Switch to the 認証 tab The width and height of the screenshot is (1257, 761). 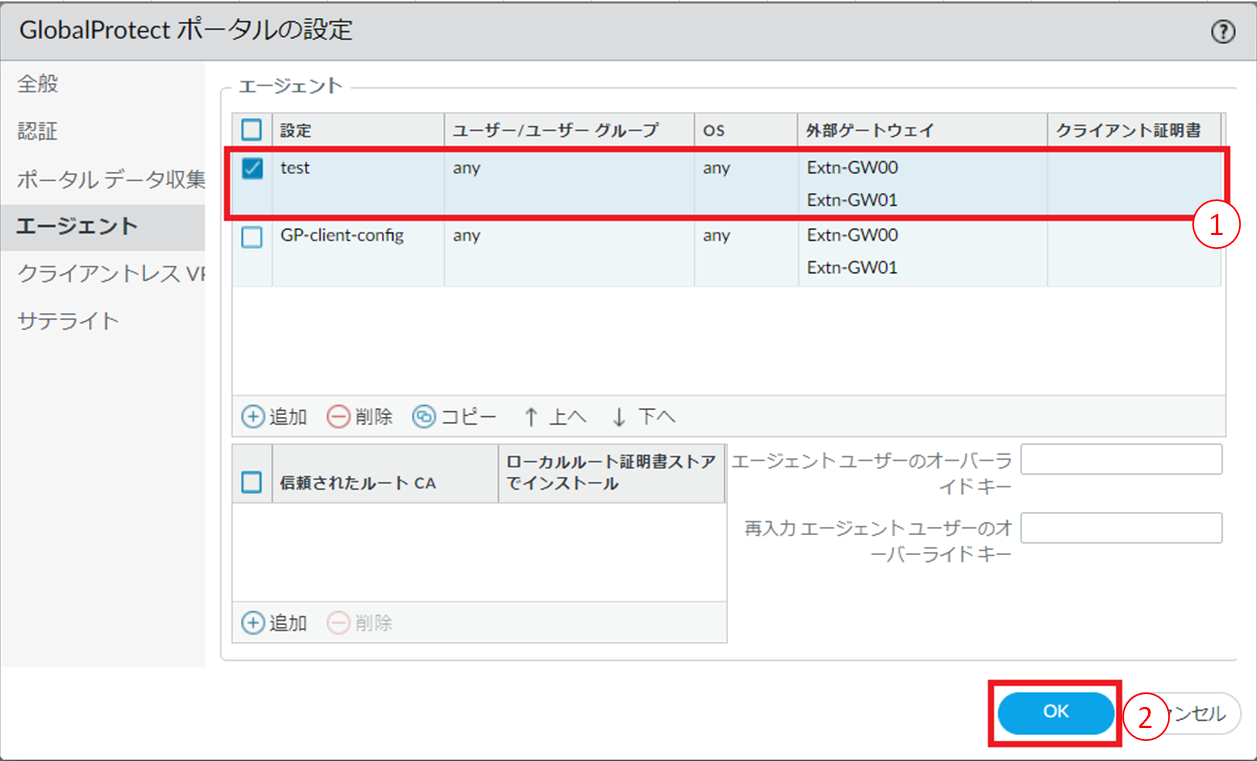point(38,132)
